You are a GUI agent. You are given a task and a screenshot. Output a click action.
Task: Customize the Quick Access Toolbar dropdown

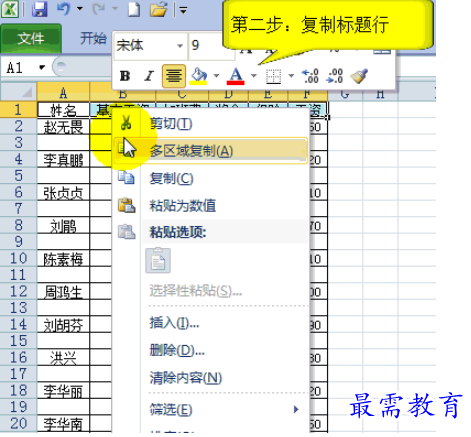[183, 11]
